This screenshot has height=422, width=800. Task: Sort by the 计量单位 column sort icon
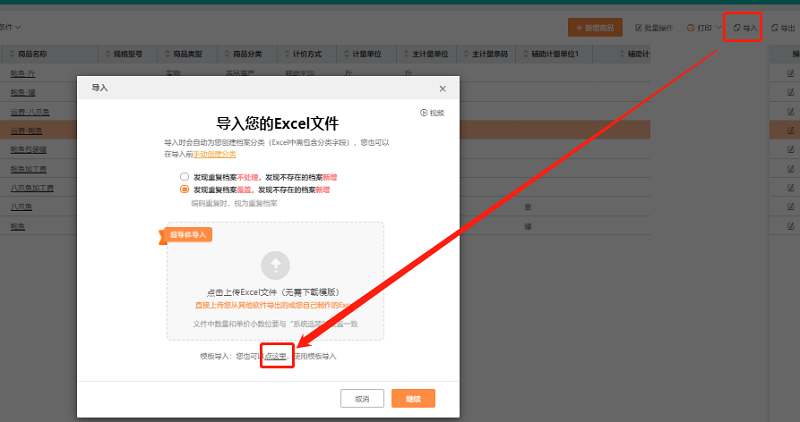coord(346,54)
